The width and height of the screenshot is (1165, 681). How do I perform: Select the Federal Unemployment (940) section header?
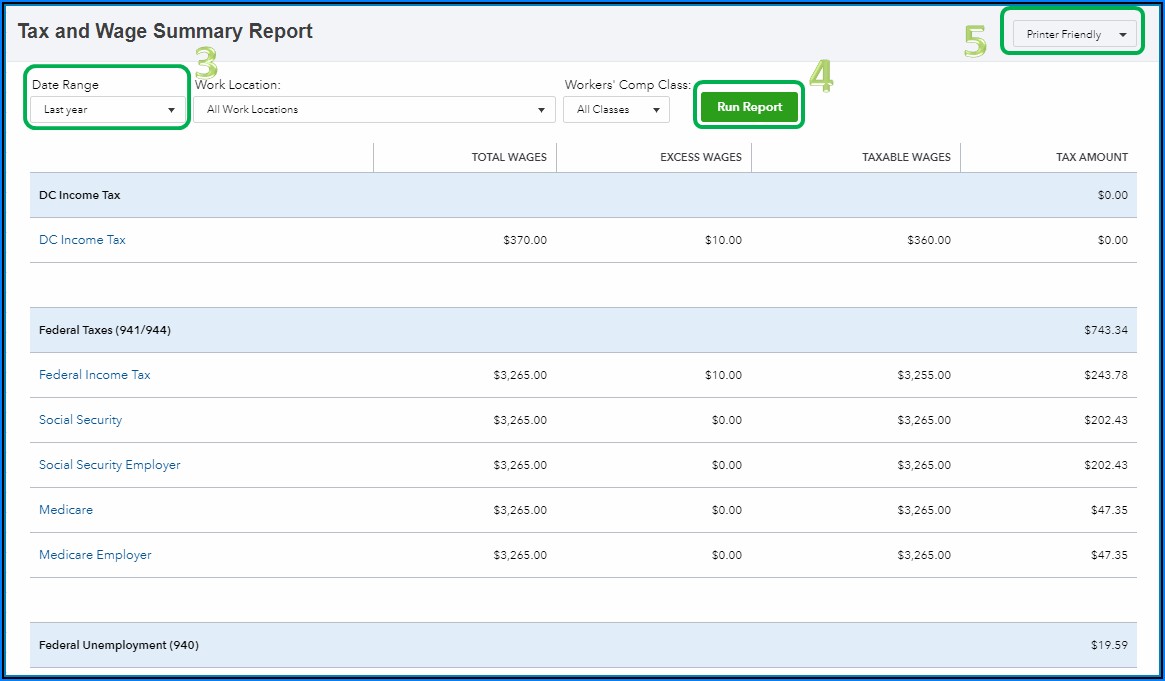pyautogui.click(x=119, y=645)
